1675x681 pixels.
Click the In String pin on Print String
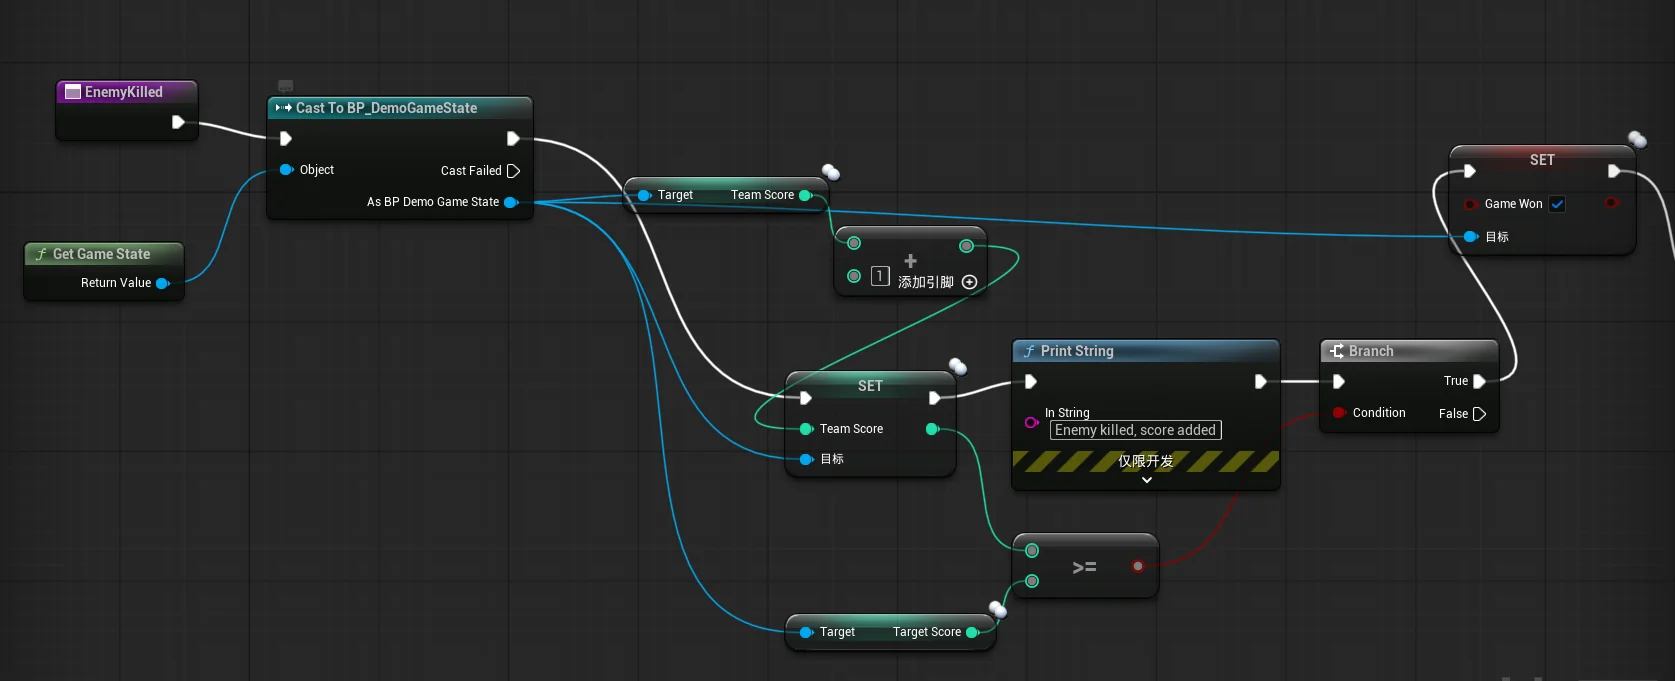(x=1031, y=422)
